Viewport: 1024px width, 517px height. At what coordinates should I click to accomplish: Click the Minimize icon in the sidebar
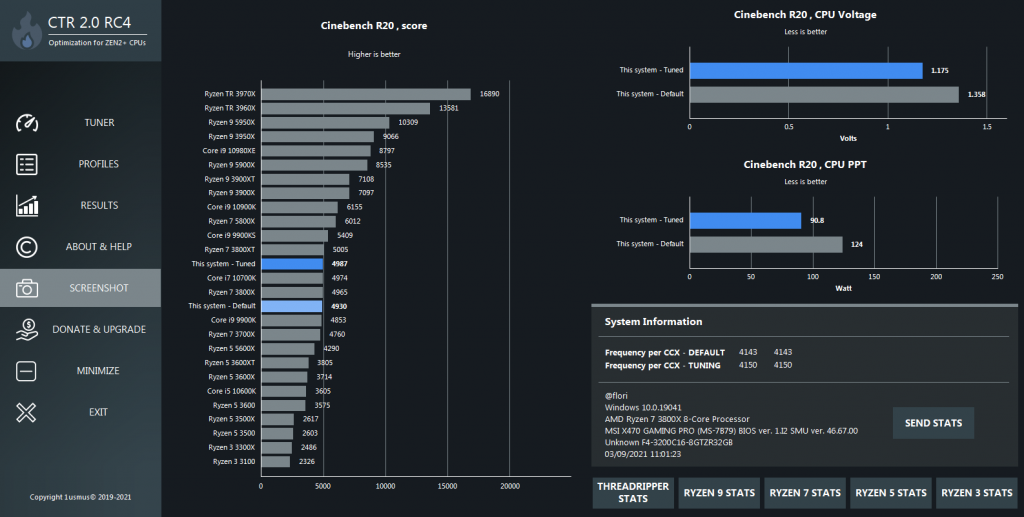click(27, 371)
